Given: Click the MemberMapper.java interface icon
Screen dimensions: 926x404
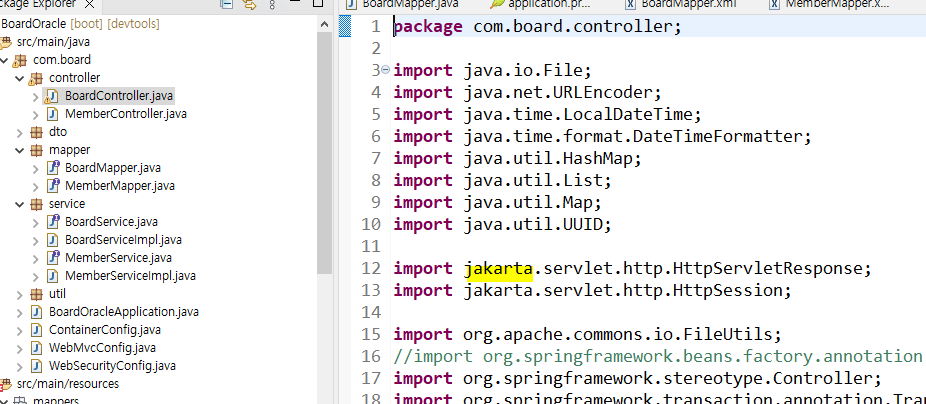Looking at the screenshot, I should (53, 186).
